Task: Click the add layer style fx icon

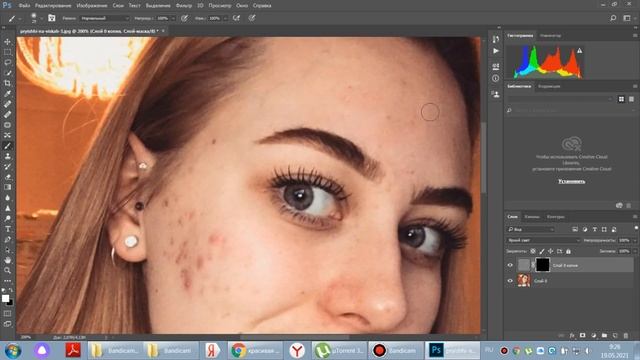Action: click(x=572, y=336)
